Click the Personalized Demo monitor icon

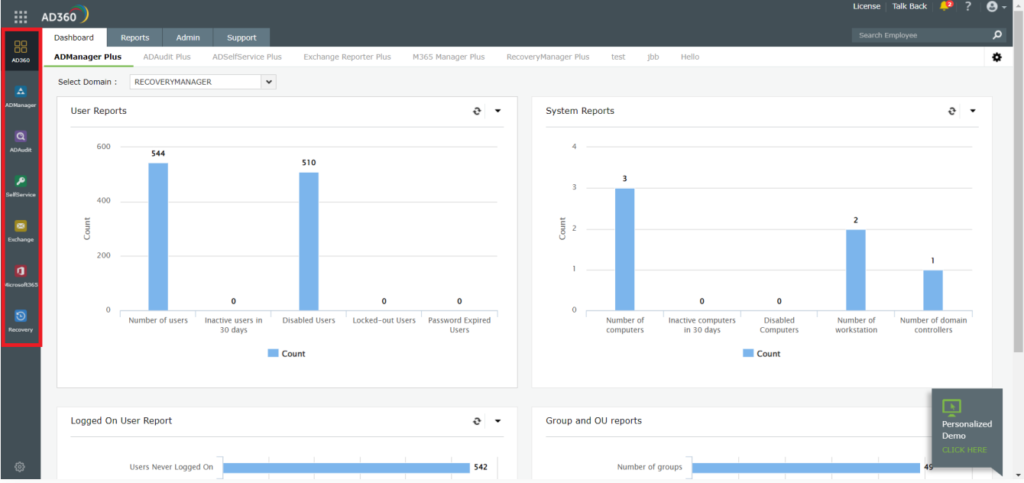click(952, 407)
